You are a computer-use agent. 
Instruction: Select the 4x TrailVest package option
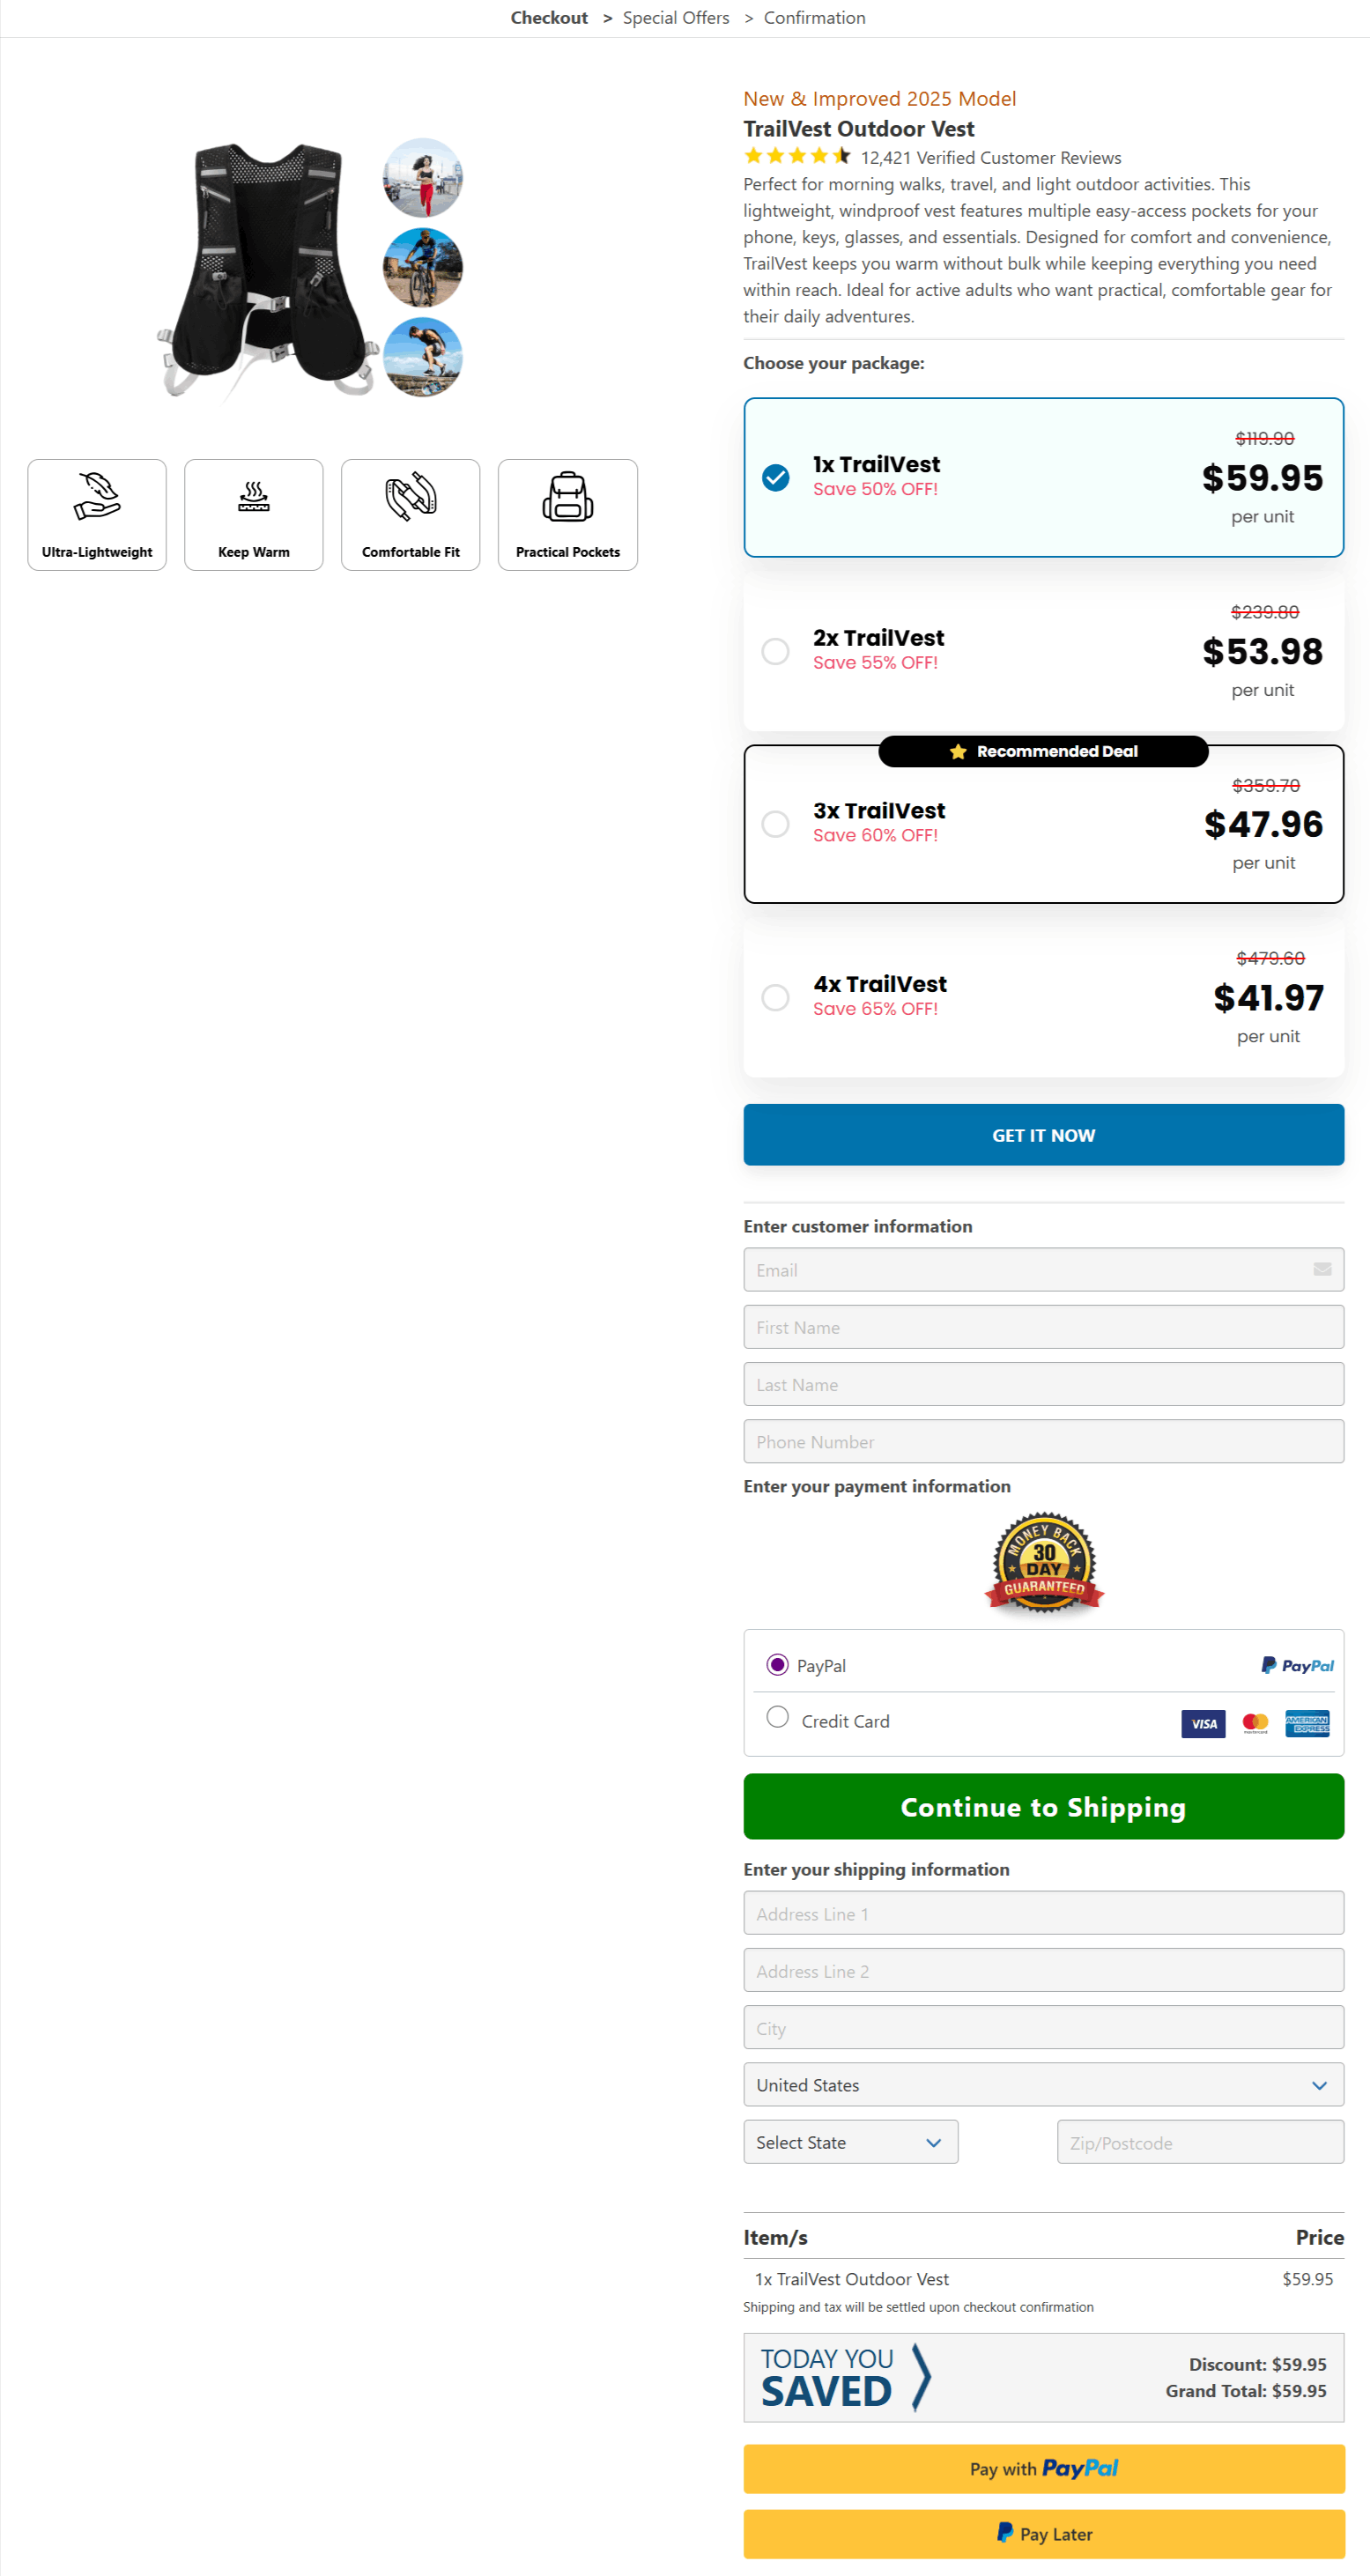pos(776,997)
